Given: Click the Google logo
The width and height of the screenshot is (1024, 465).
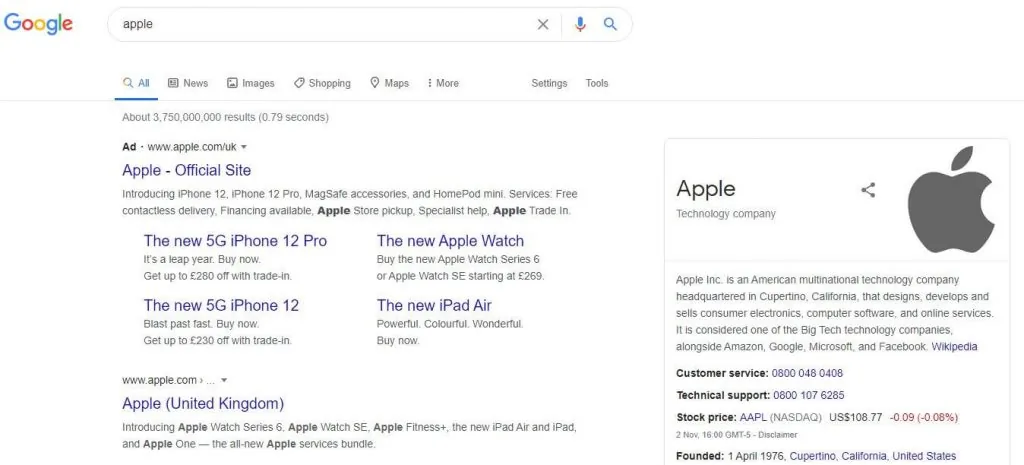Looking at the screenshot, I should (39, 24).
